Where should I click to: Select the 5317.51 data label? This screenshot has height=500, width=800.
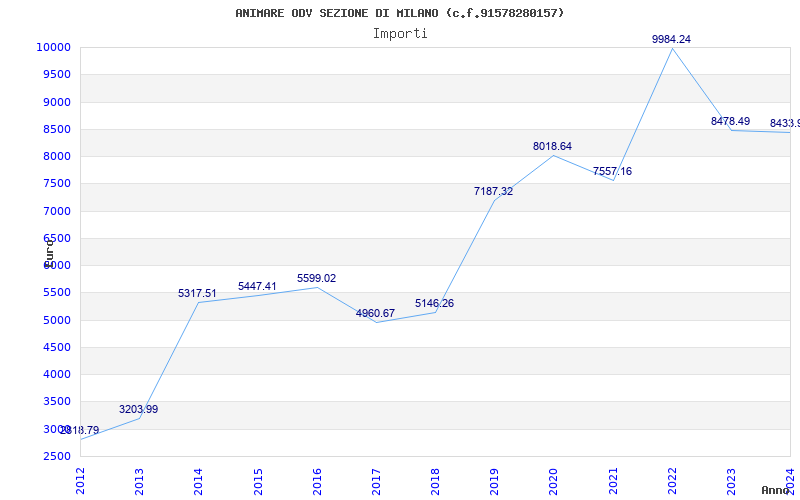[197, 294]
